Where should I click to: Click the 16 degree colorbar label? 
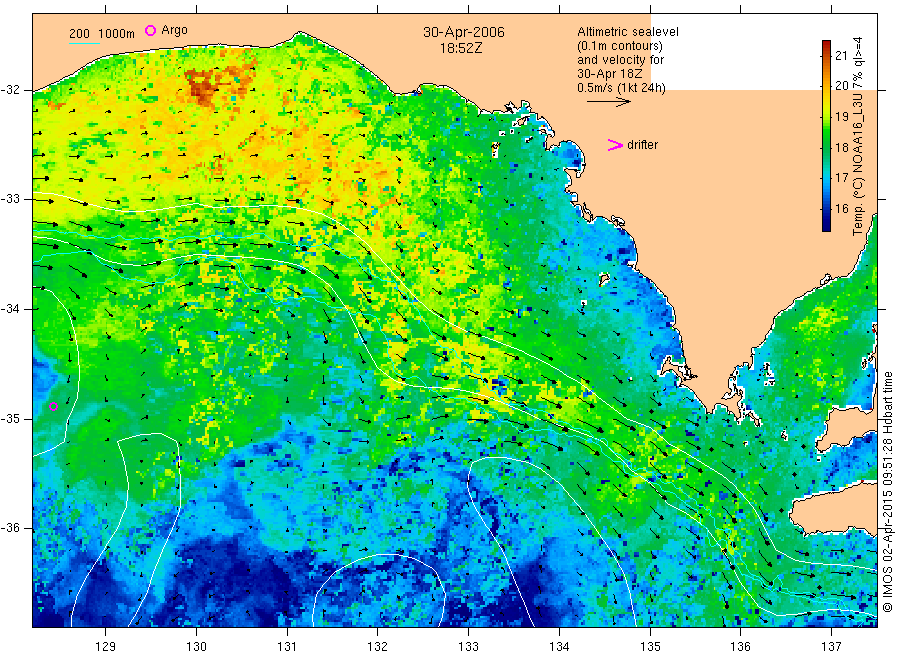[x=841, y=208]
